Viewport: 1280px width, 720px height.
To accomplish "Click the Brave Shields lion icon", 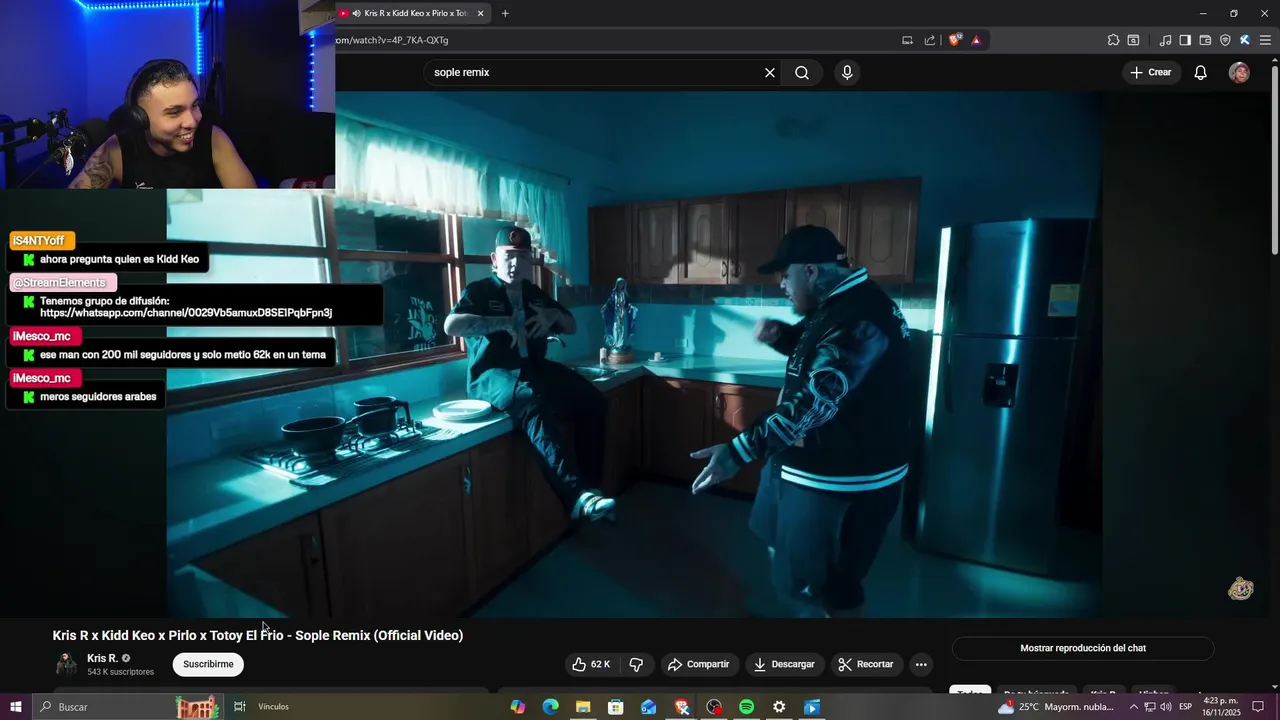I will pyautogui.click(x=955, y=40).
